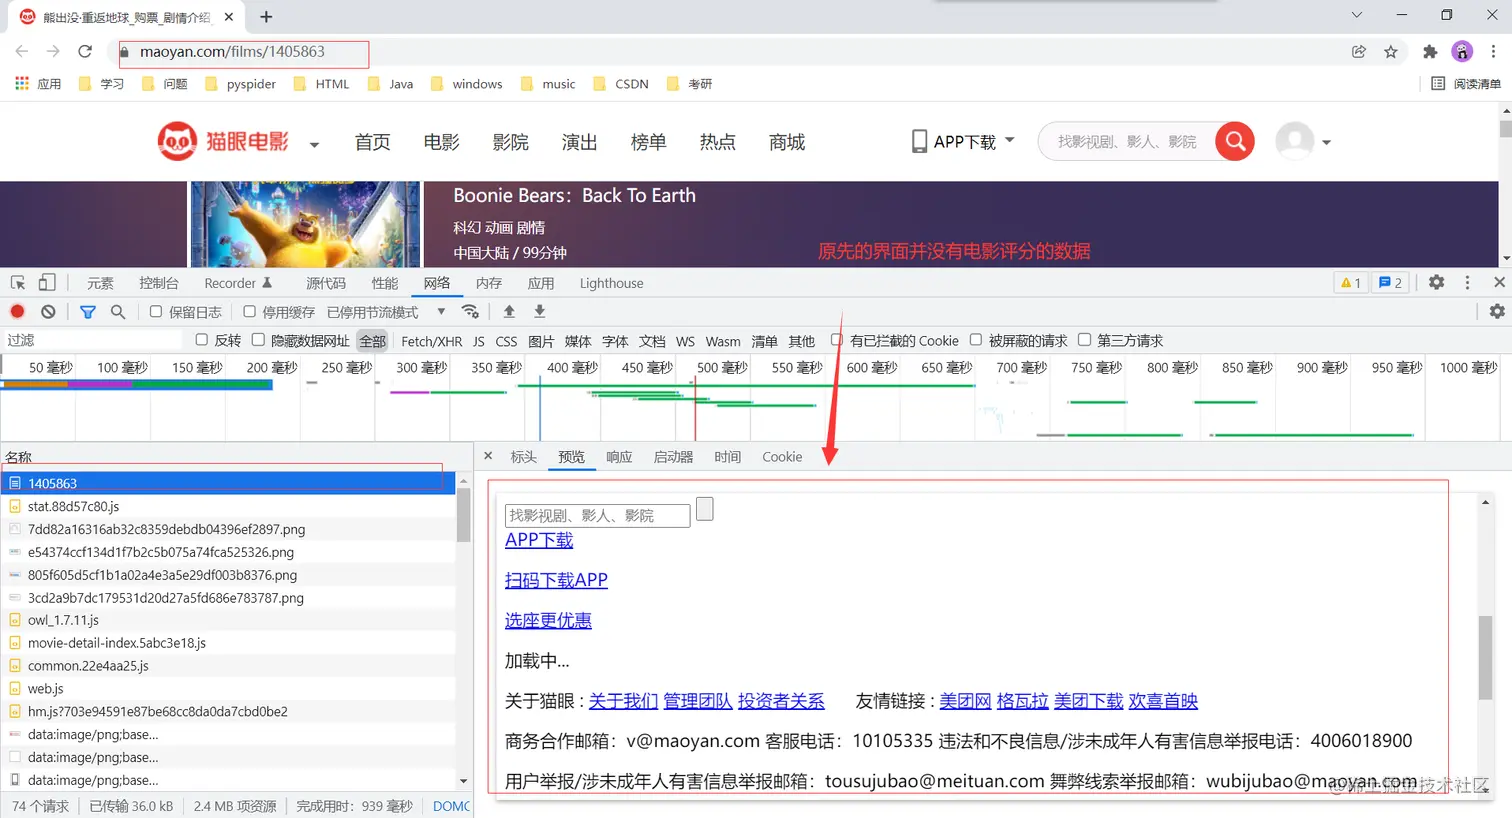The width and height of the screenshot is (1512, 818).
Task: Select the 响应 response tab
Action: coord(619,457)
